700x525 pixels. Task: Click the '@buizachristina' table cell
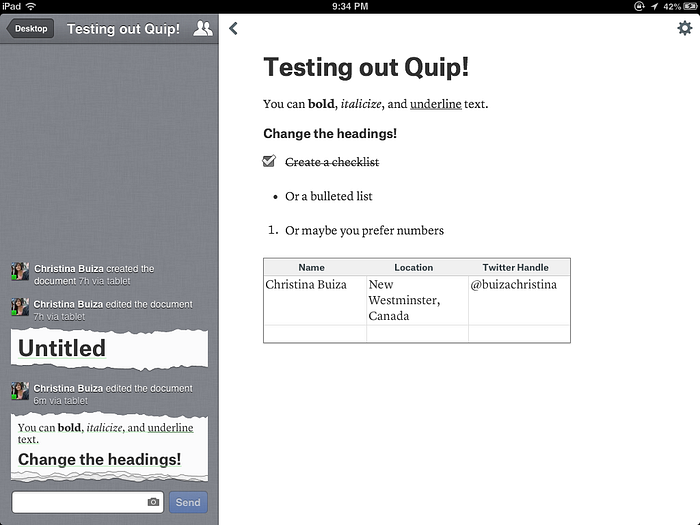519,300
